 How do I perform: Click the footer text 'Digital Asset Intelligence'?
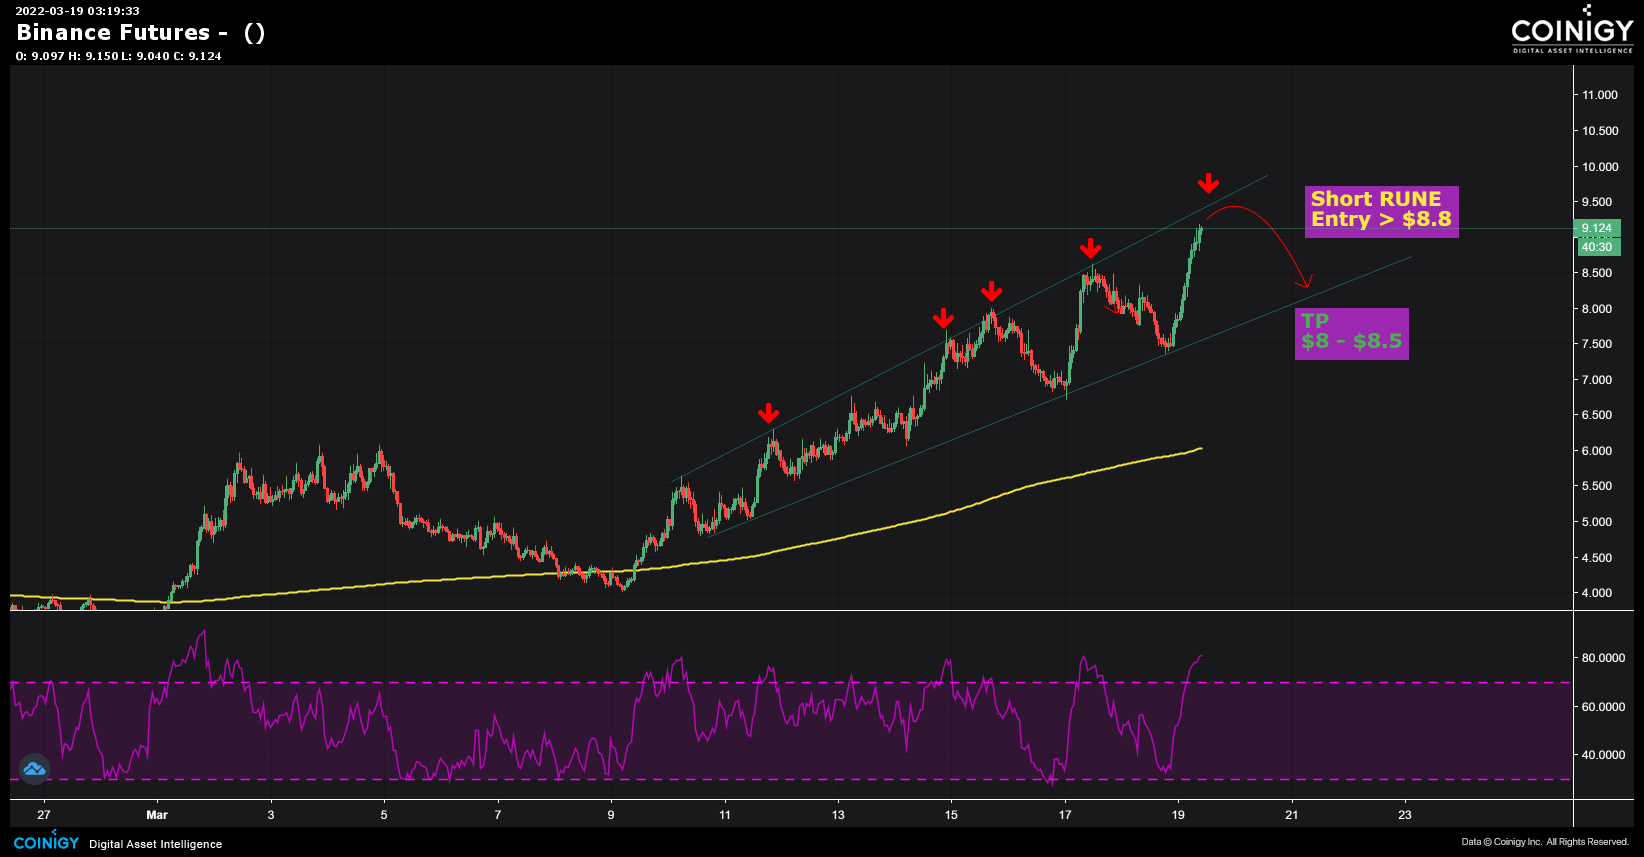click(x=156, y=844)
